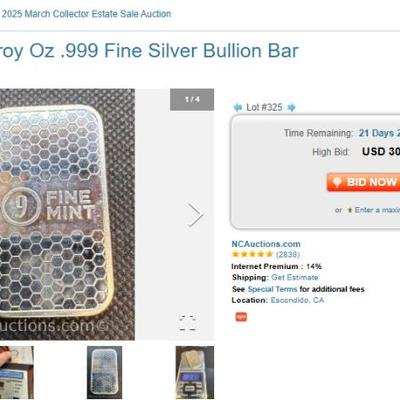
Task: Open the NCAuctions.com seller link
Action: coord(266,244)
